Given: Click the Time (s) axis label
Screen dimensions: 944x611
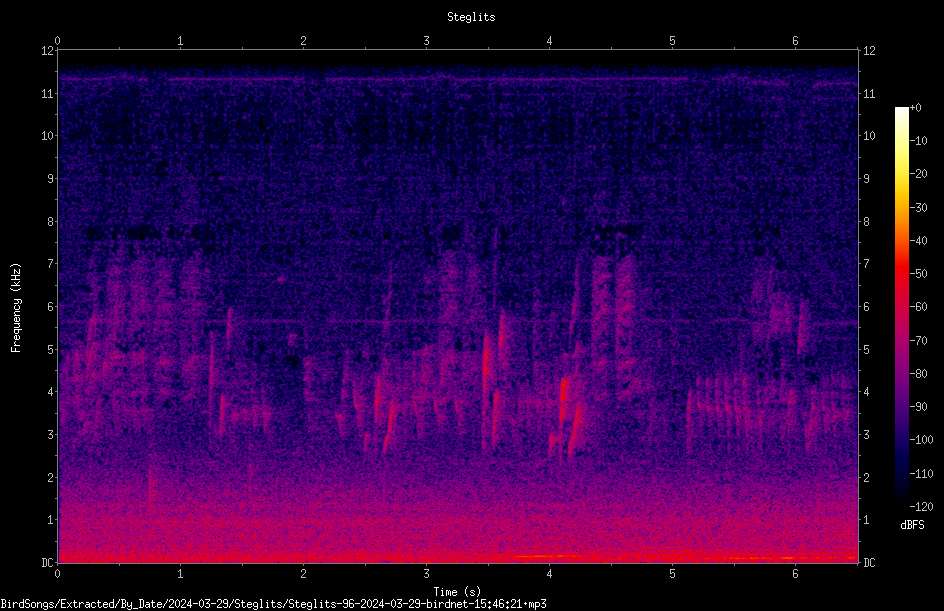Looking at the screenshot, I should 457,592.
